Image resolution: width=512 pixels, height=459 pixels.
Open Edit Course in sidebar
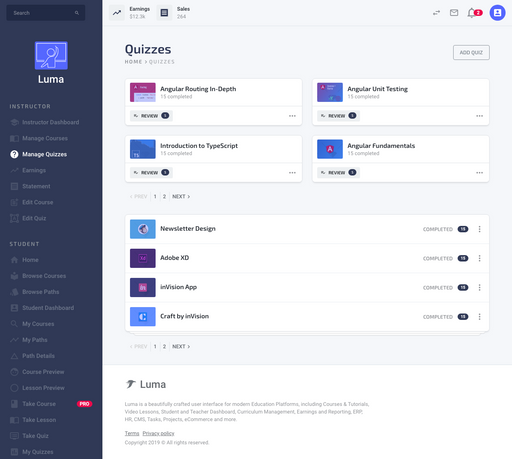click(37, 202)
